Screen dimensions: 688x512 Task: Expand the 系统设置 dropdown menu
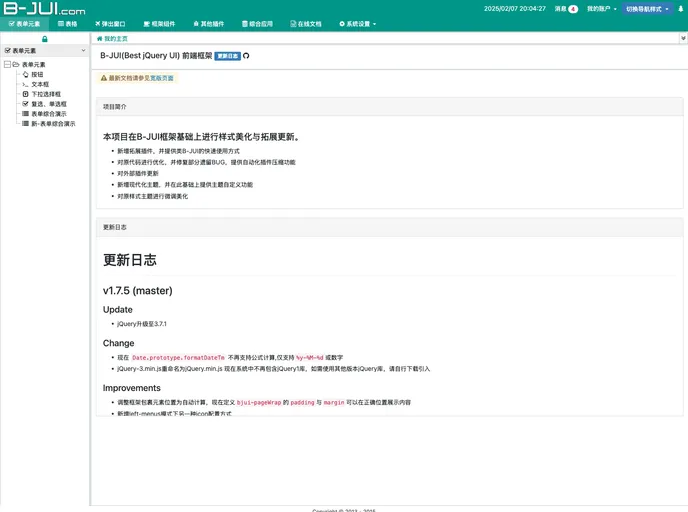click(x=358, y=24)
